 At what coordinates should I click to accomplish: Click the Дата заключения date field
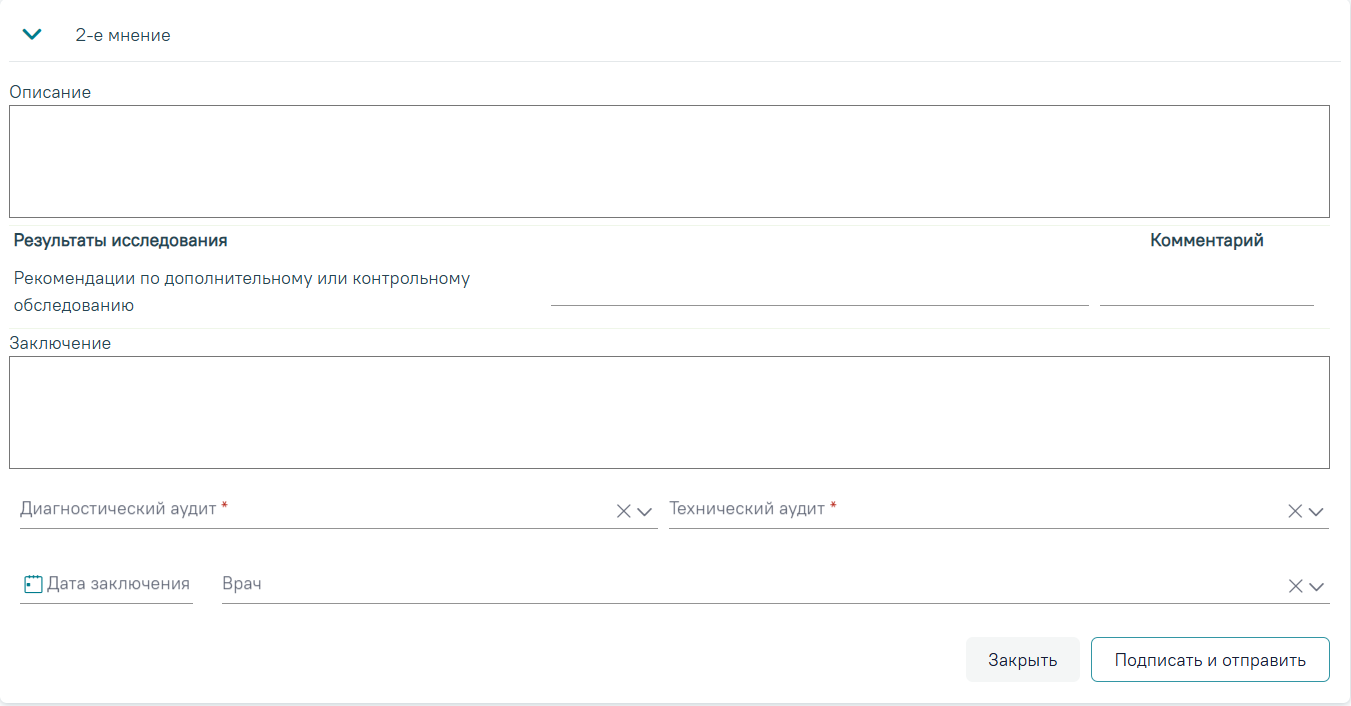(106, 584)
